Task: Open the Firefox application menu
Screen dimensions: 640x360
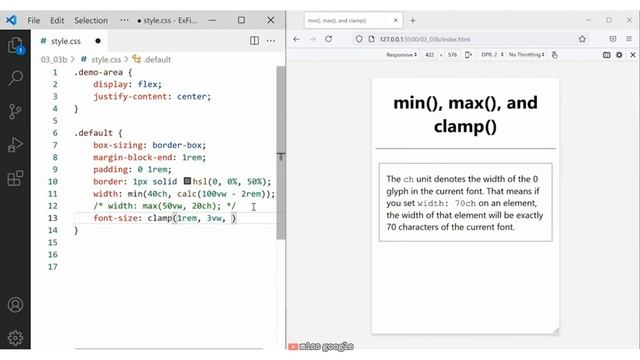Action: (x=629, y=39)
